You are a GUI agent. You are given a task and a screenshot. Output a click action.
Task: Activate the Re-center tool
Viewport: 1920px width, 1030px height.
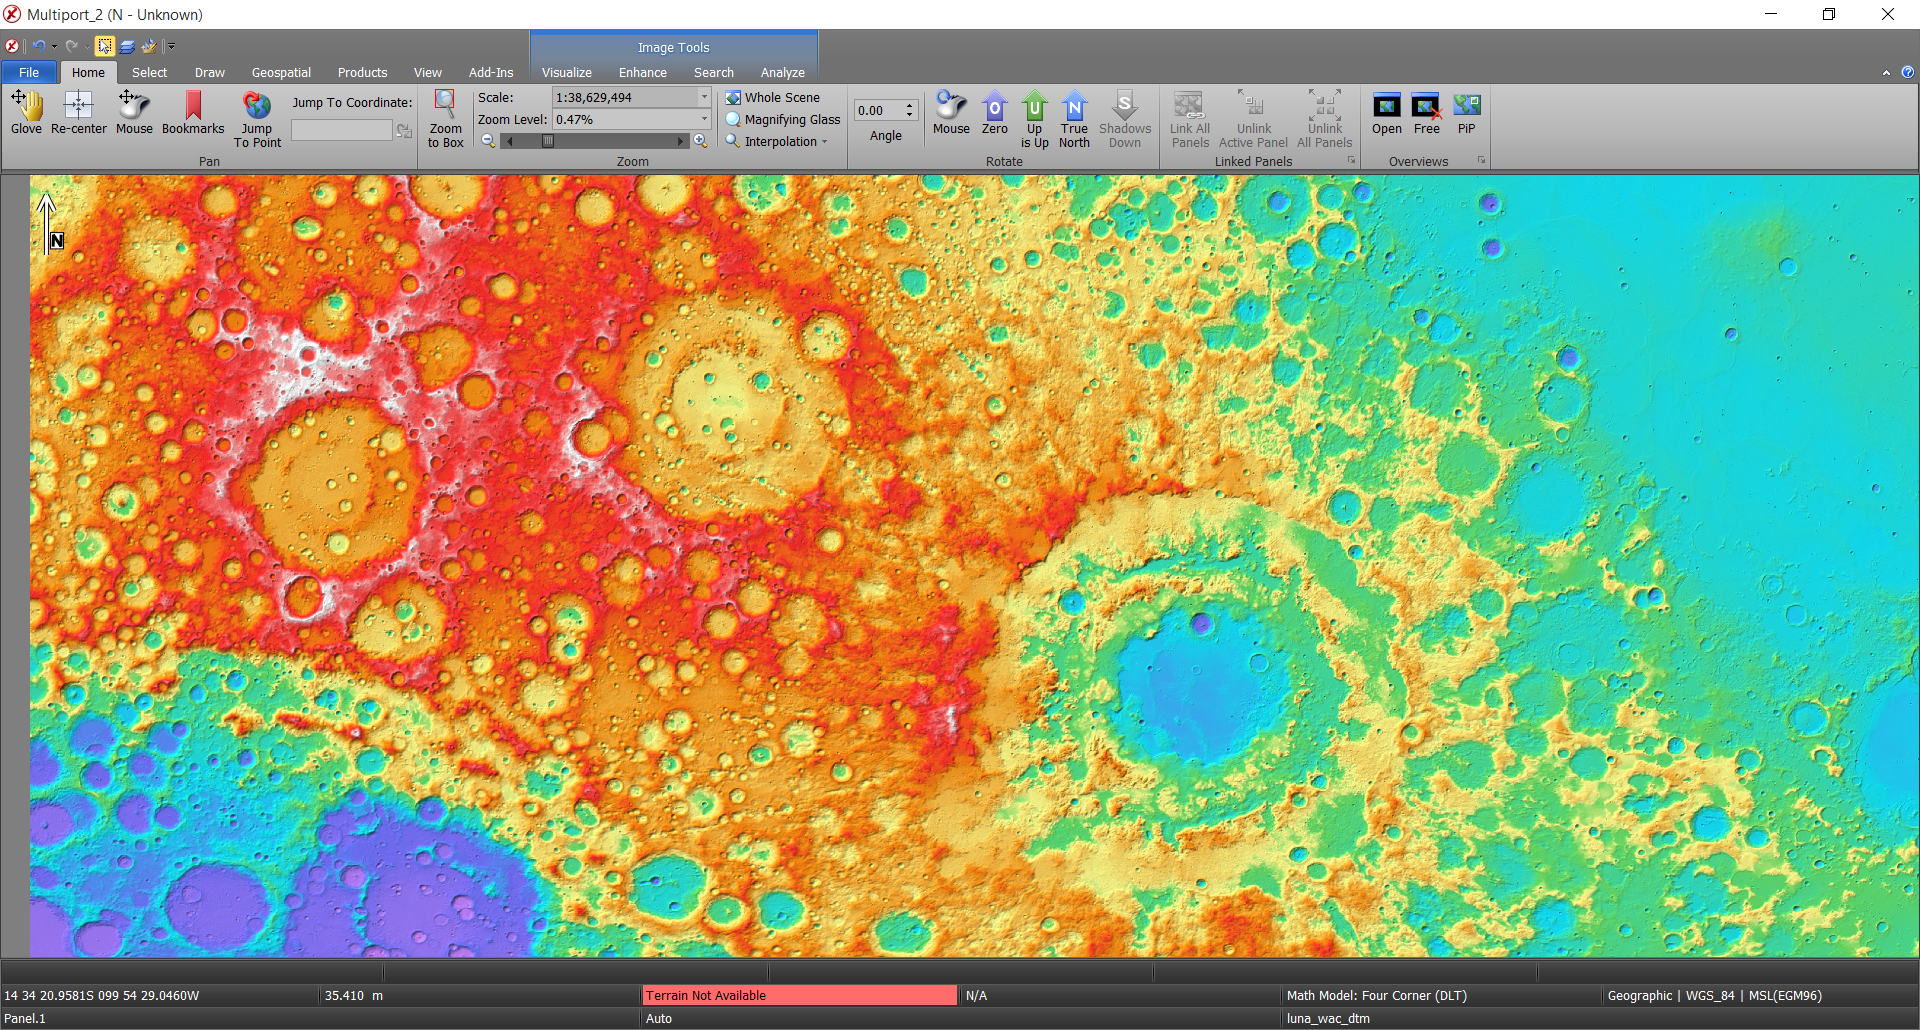click(77, 112)
